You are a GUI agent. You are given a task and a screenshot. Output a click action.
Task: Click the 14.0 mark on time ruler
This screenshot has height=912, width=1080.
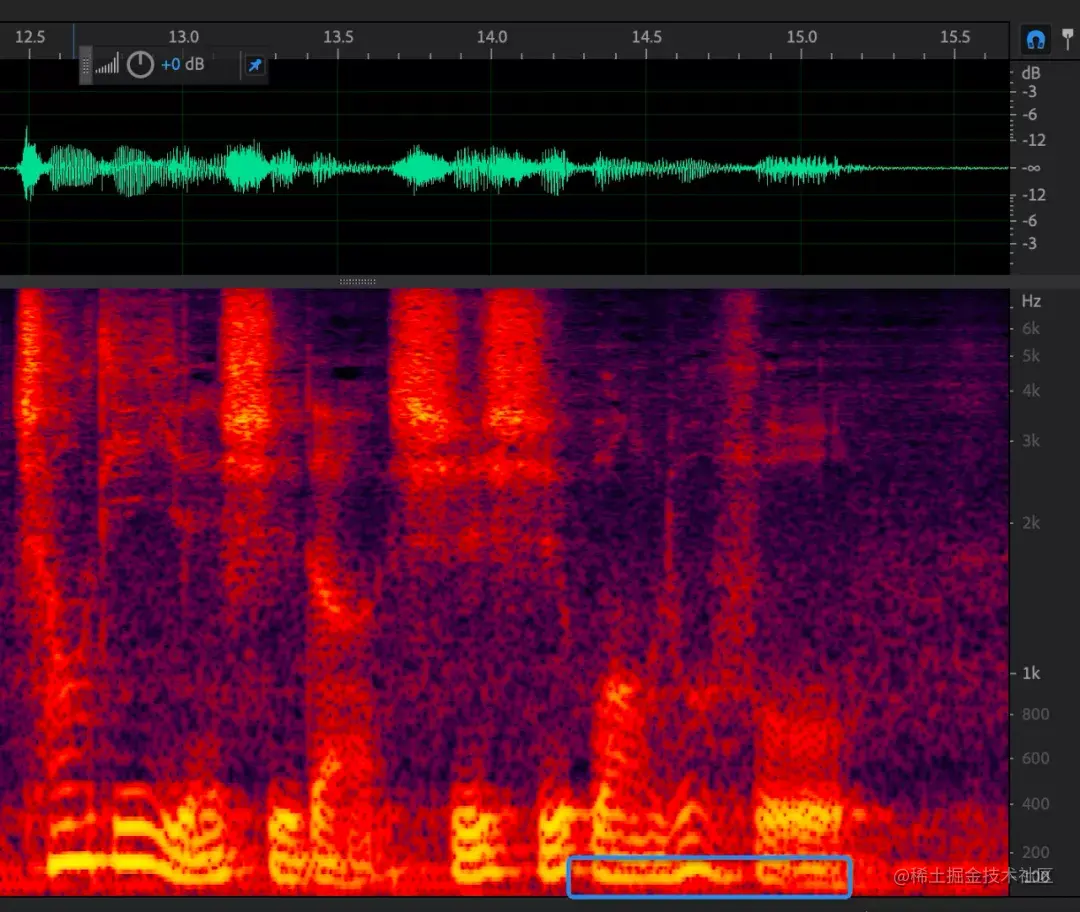pyautogui.click(x=492, y=37)
